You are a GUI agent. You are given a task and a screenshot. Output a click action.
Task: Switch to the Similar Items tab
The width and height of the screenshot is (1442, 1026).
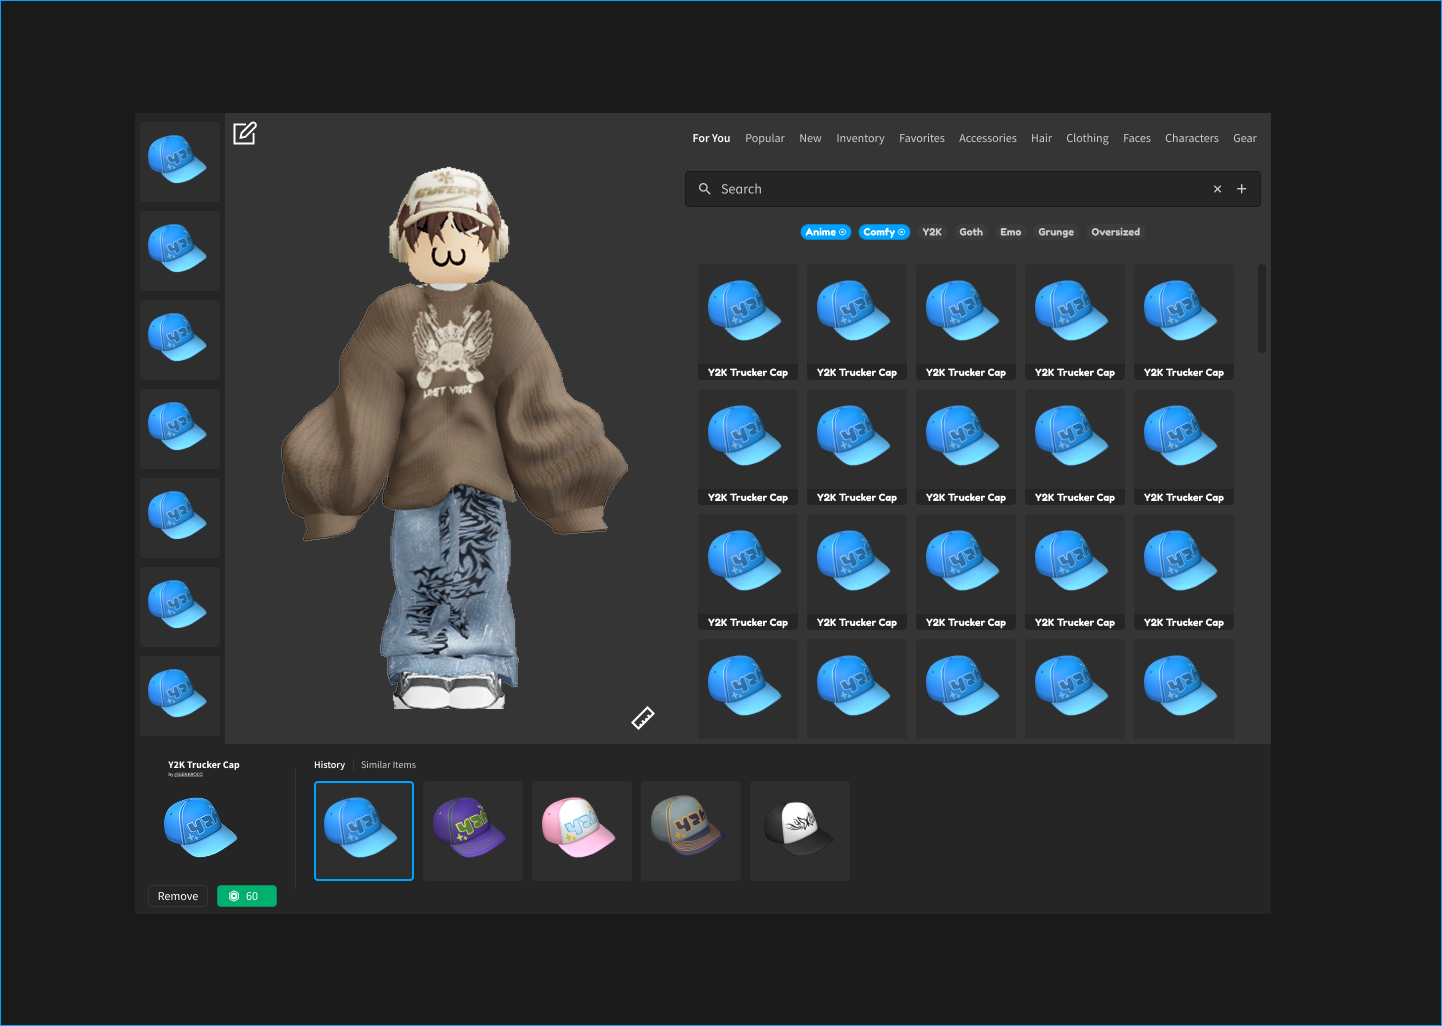click(388, 765)
